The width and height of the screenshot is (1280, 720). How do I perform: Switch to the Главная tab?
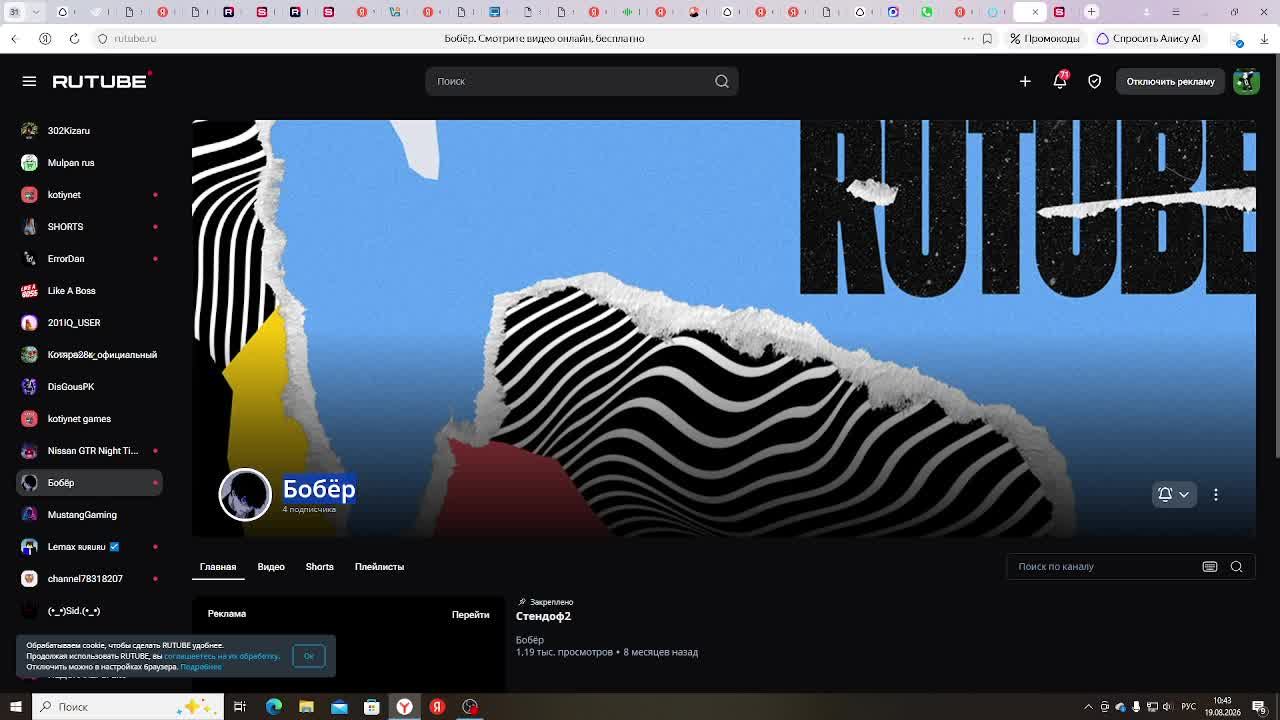tap(218, 567)
